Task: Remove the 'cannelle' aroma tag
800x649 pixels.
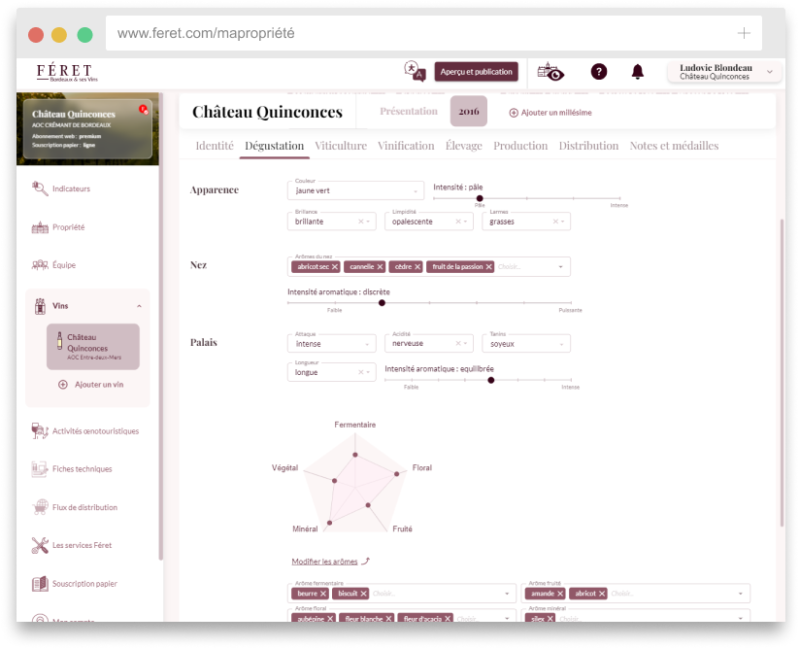Action: (380, 267)
